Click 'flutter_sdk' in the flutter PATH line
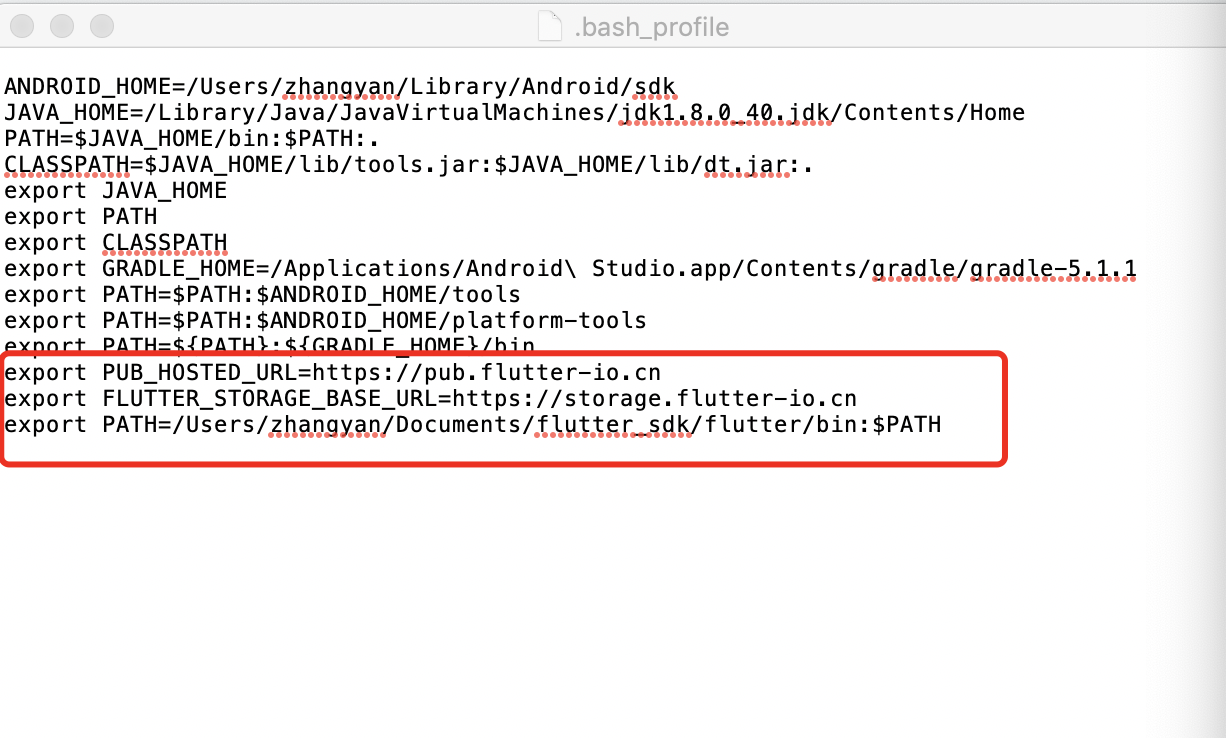This screenshot has height=738, width=1226. 613,425
